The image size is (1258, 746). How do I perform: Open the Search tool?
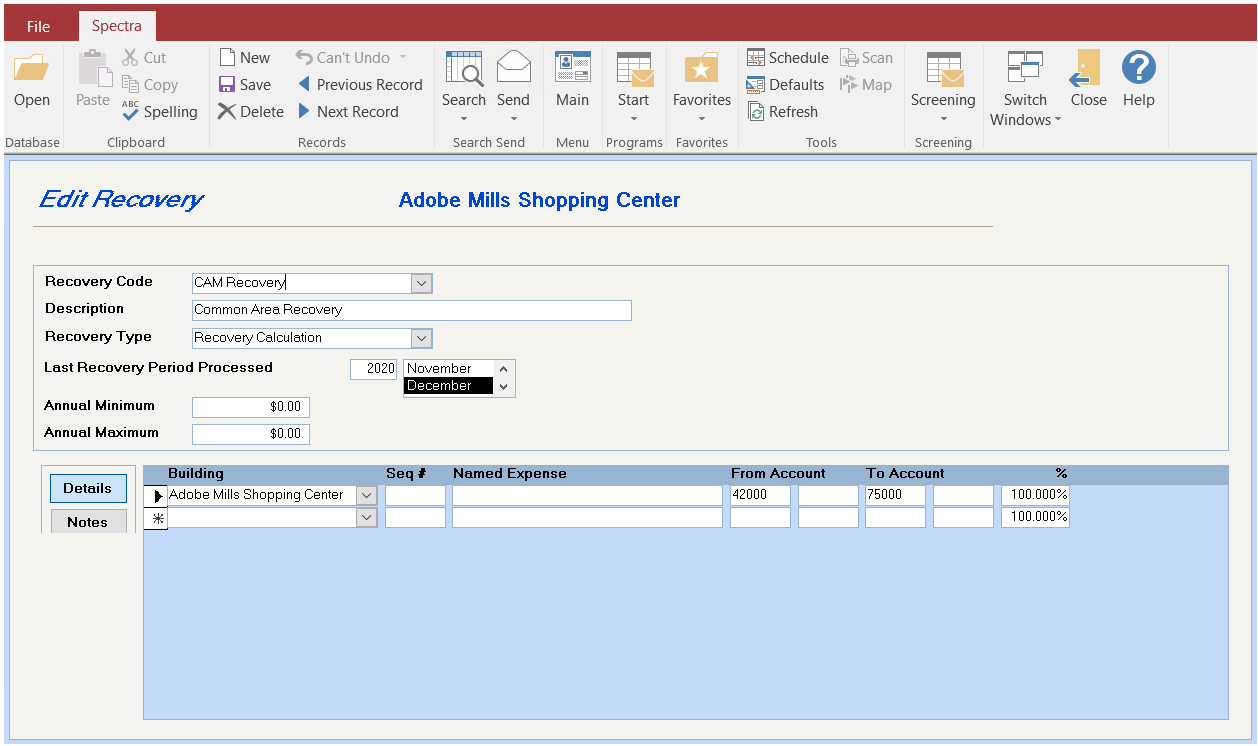(x=464, y=87)
